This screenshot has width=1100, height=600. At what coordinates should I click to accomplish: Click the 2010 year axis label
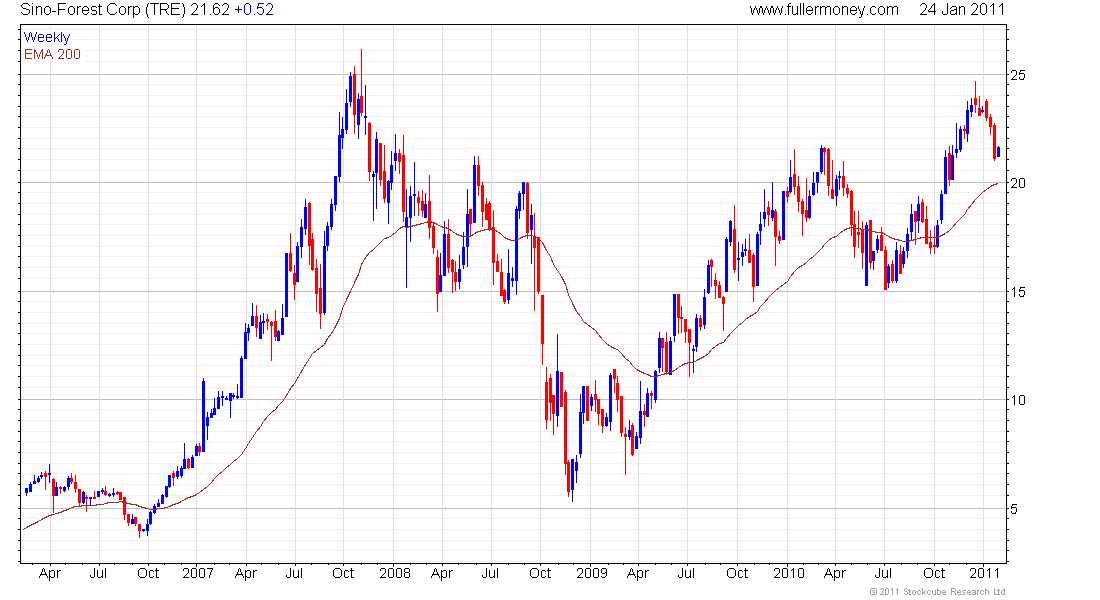(789, 573)
